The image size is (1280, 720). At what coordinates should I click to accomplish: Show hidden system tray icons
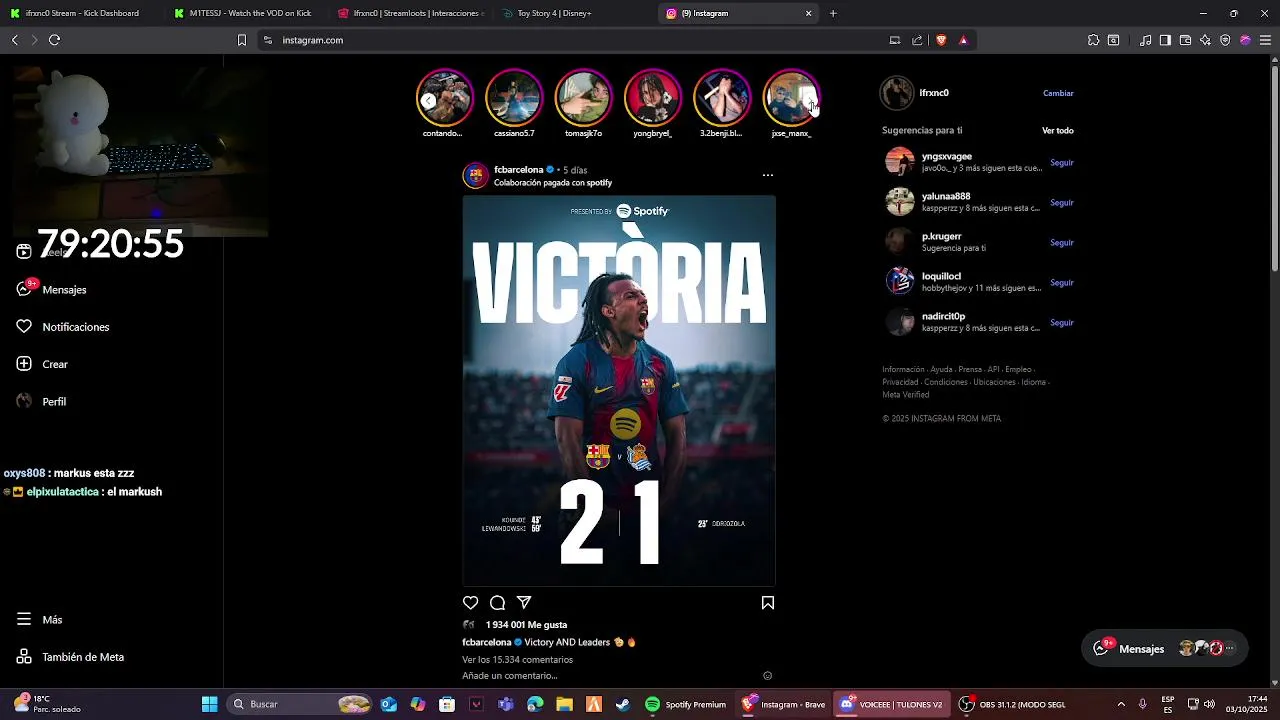(1121, 704)
